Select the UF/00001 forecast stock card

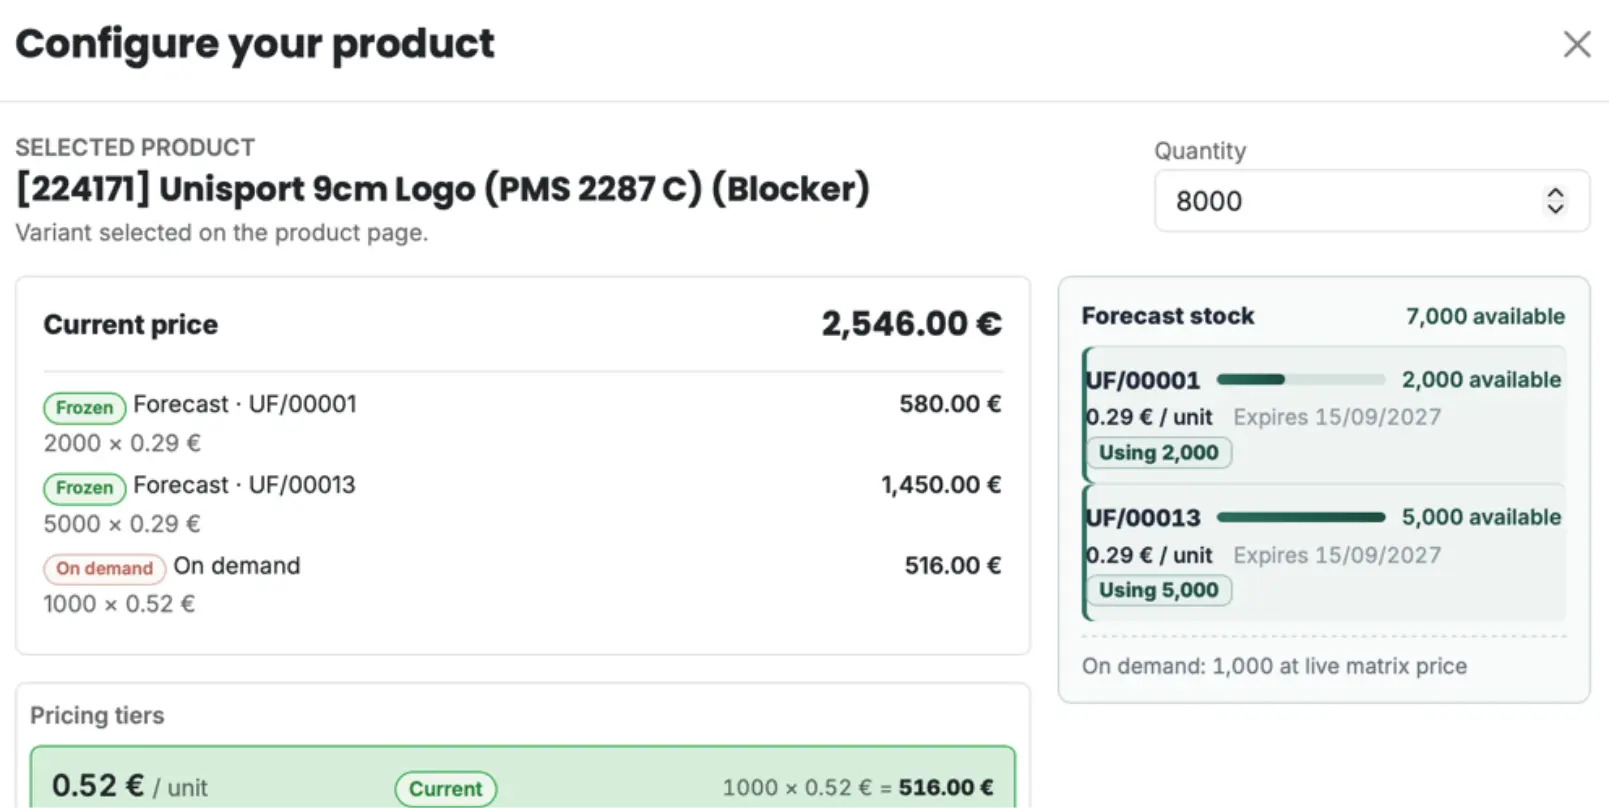tap(1324, 414)
